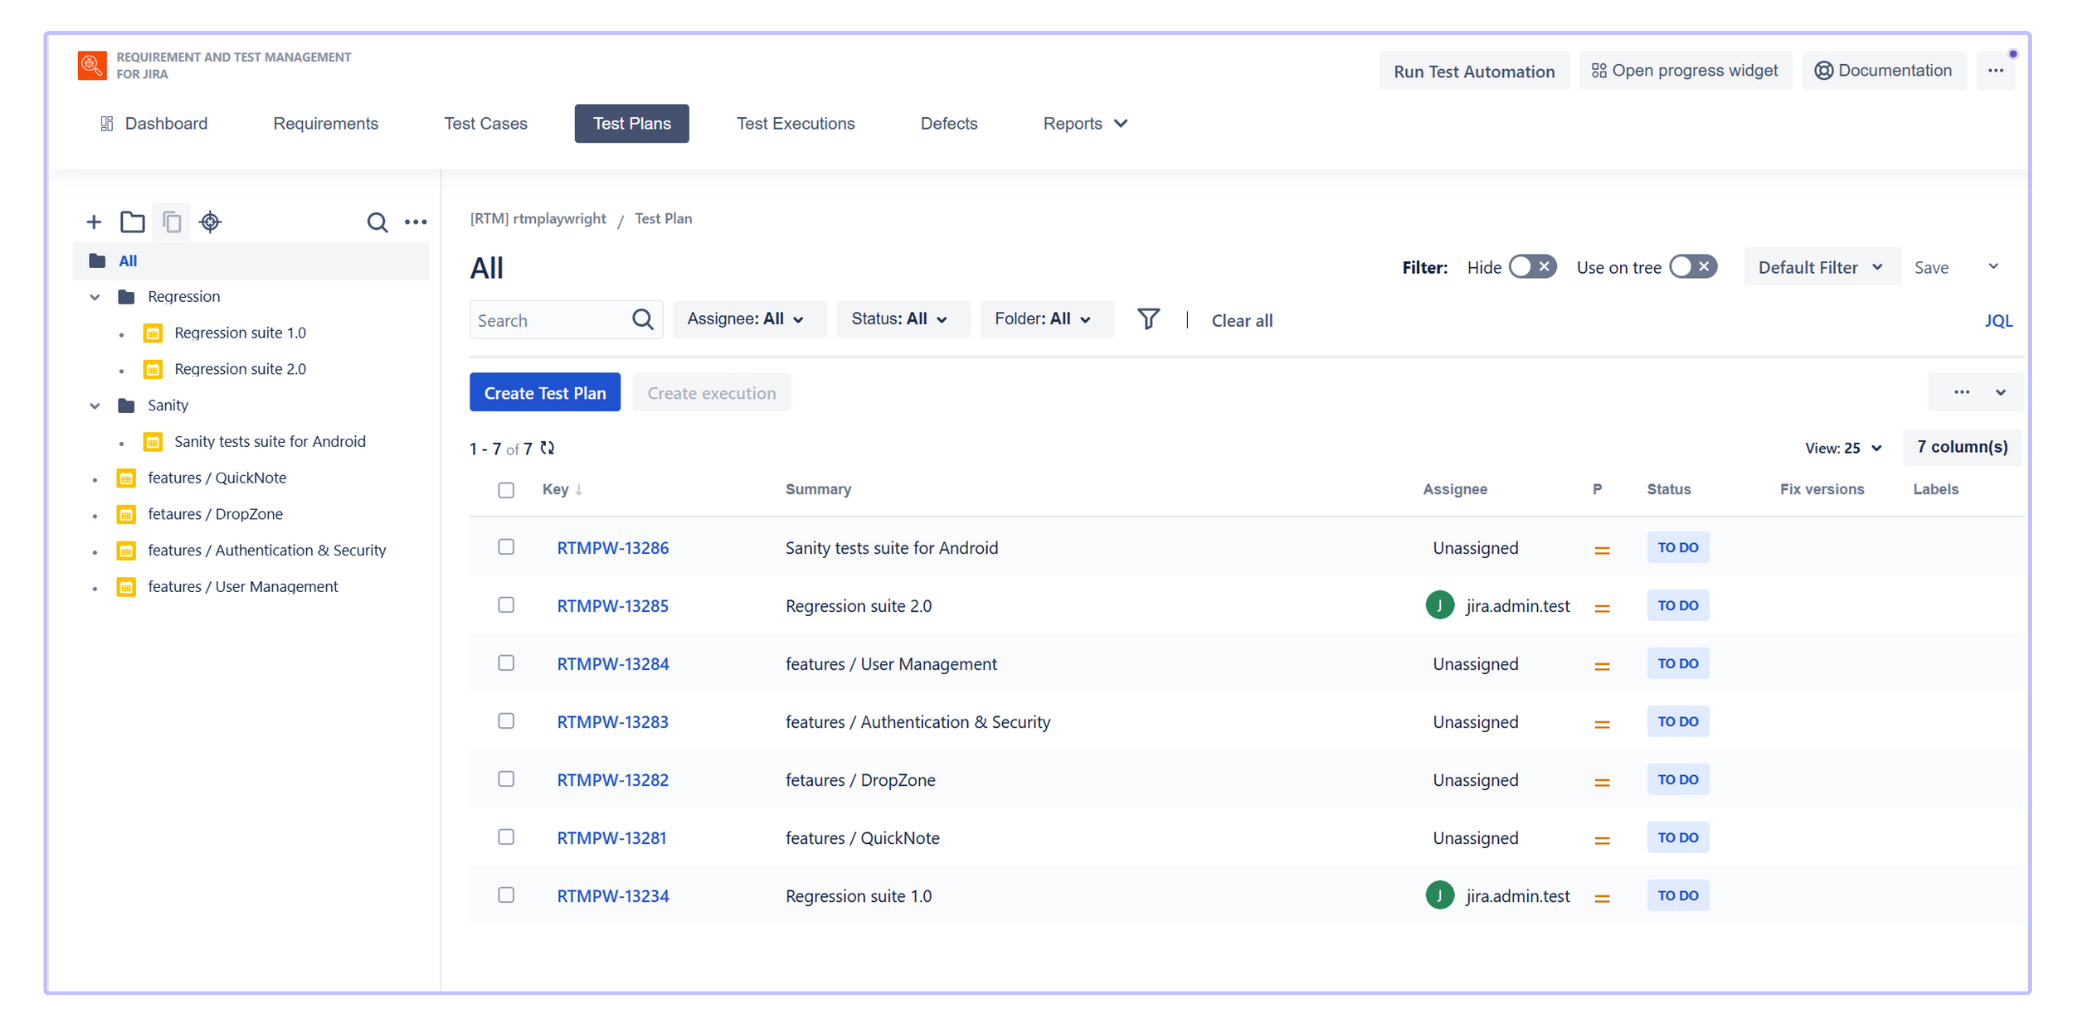The image size is (2078, 1031).
Task: Click the copy icon in the tree panel
Action: click(x=171, y=222)
